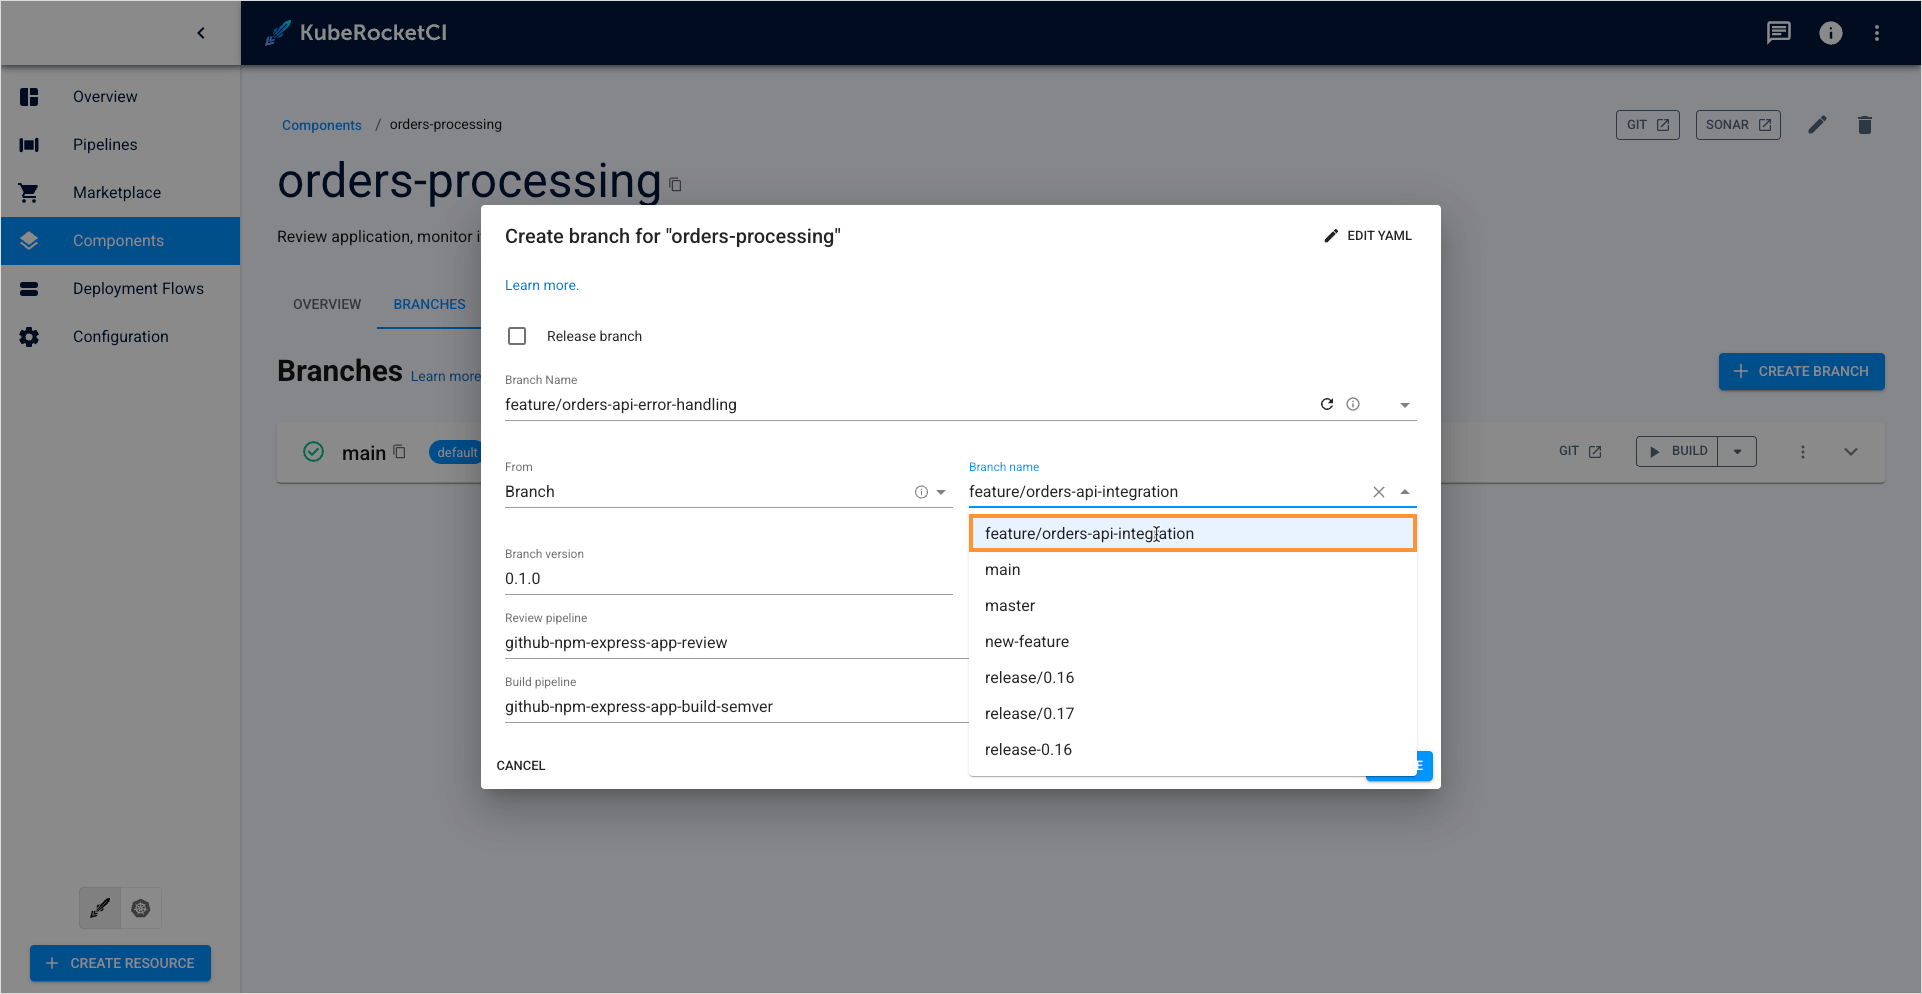Image resolution: width=1922 pixels, height=994 pixels.
Task: Click the info icon in the top bar
Action: [1831, 32]
